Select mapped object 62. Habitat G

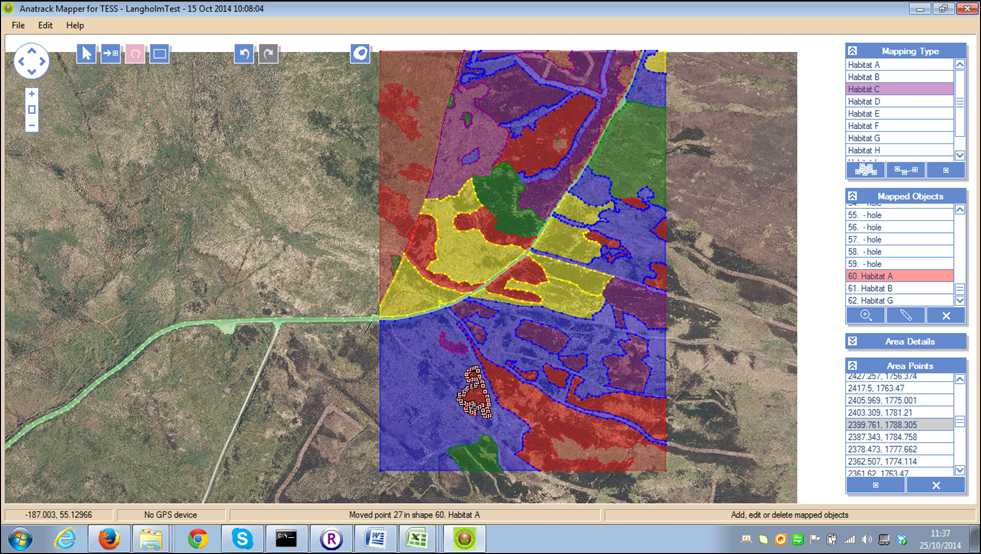coord(900,300)
